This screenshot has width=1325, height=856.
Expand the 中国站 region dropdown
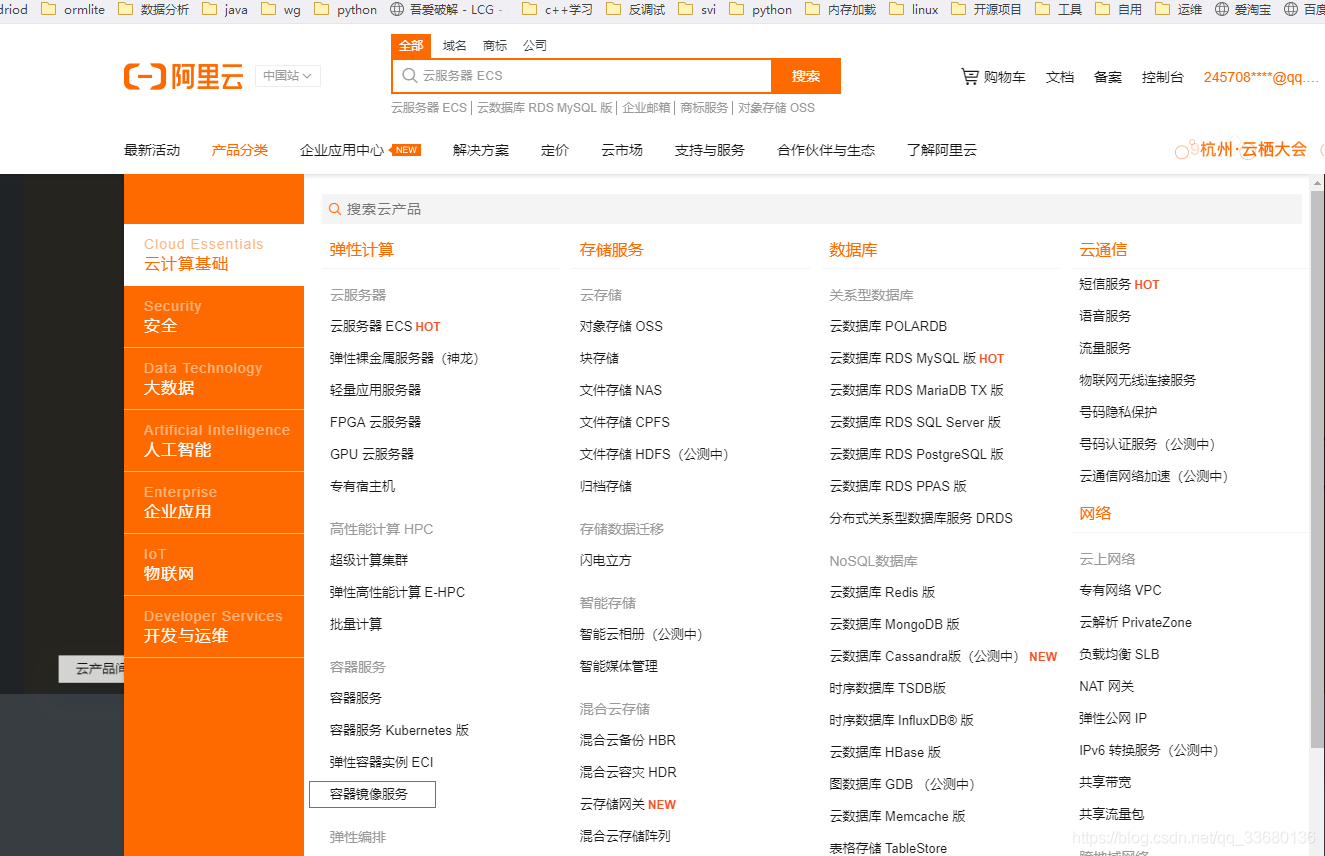[288, 76]
